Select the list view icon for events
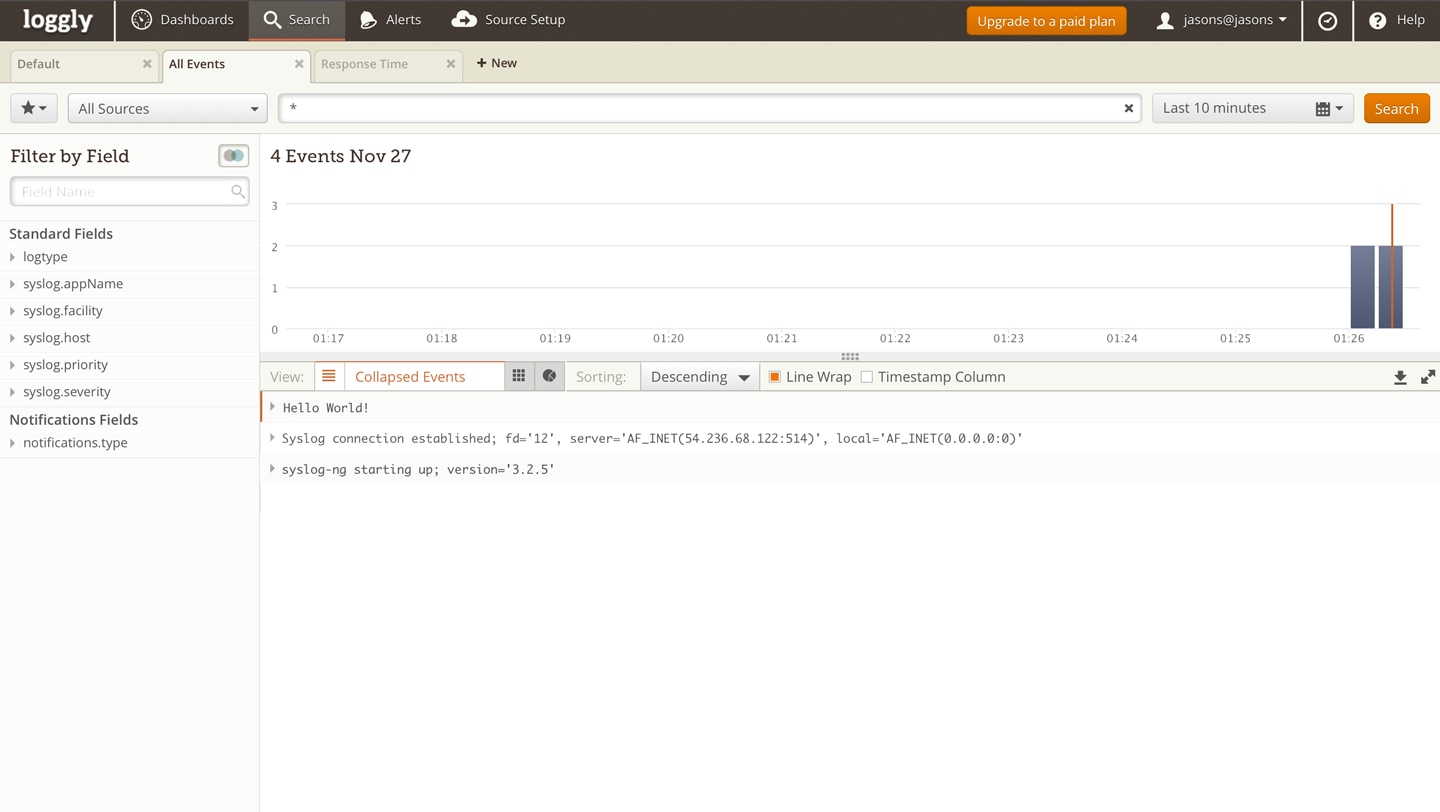The width and height of the screenshot is (1440, 812). pos(328,376)
